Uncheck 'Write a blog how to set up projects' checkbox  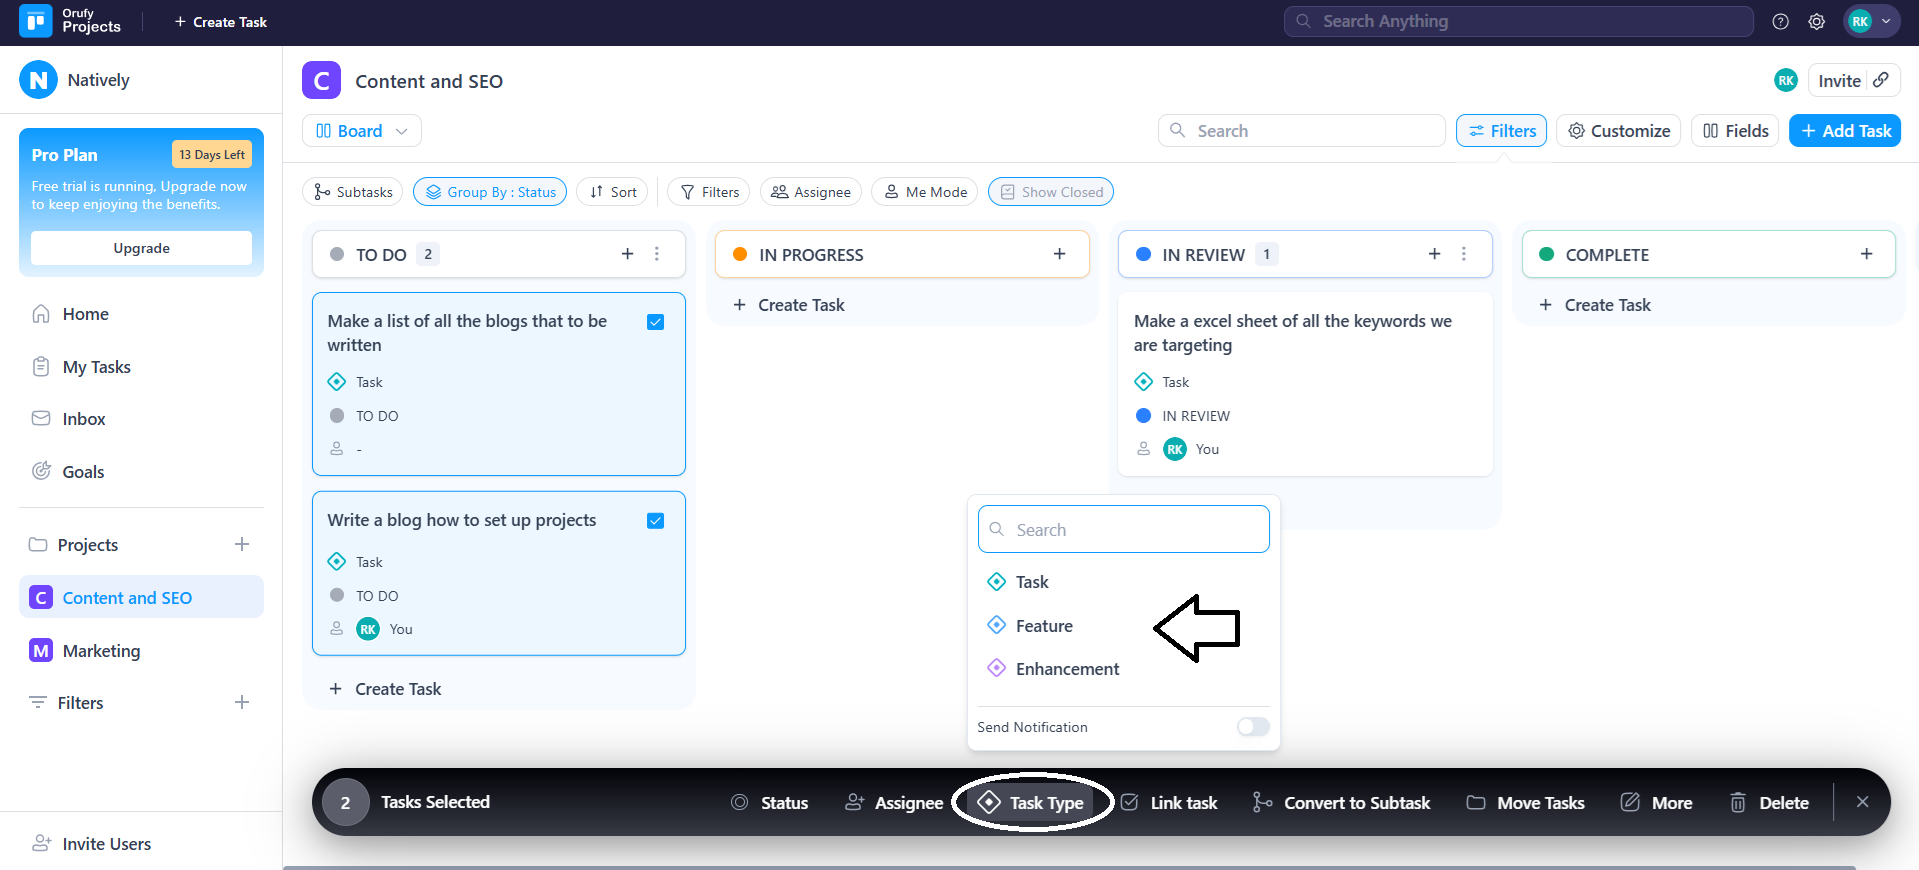(656, 521)
